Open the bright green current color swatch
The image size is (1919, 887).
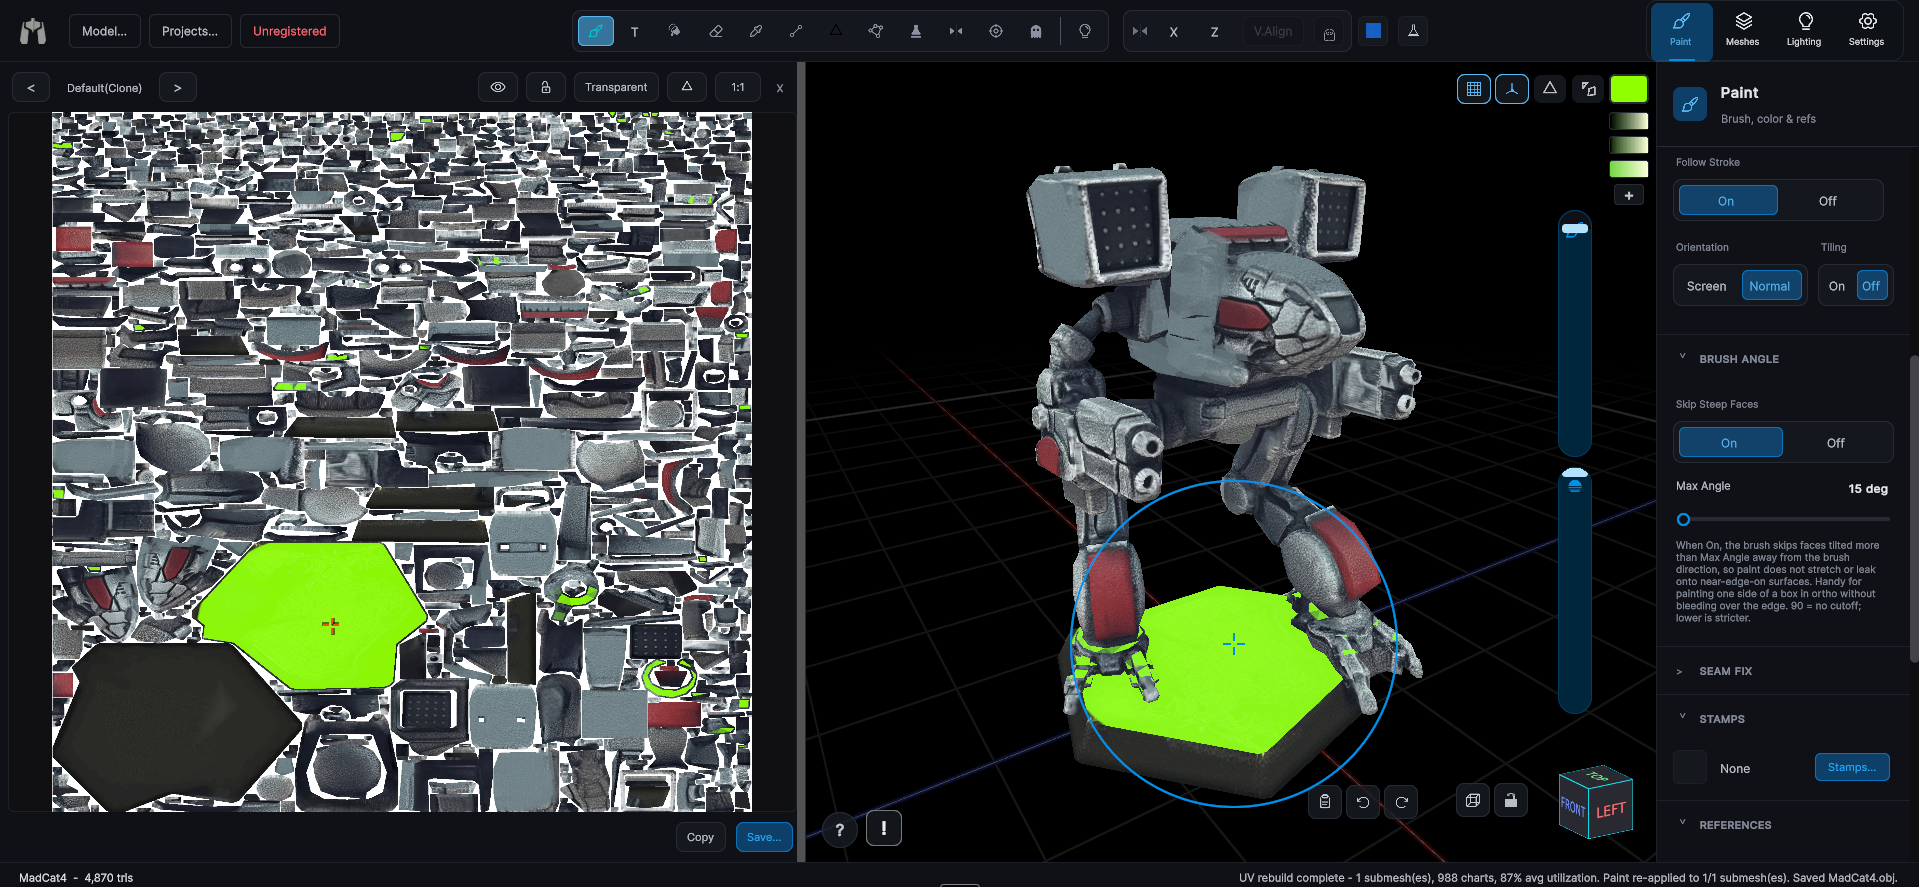pyautogui.click(x=1629, y=89)
